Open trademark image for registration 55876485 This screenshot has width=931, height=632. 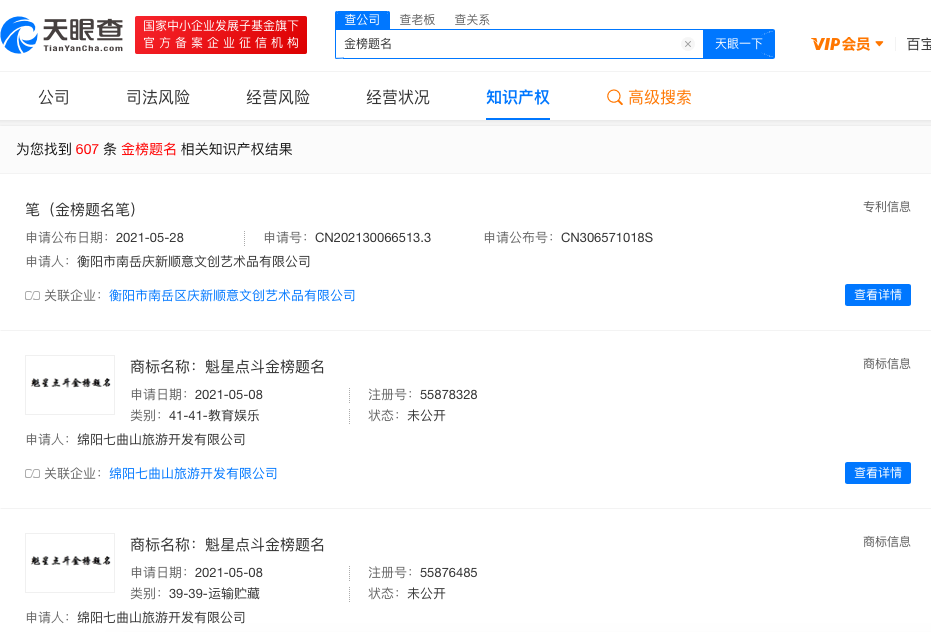point(70,563)
